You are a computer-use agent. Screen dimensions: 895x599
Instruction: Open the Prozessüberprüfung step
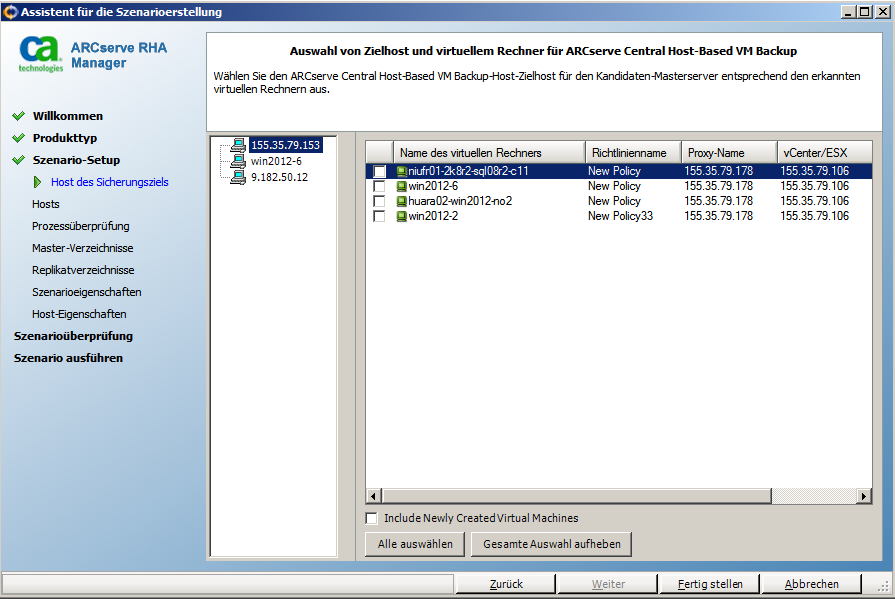80,226
